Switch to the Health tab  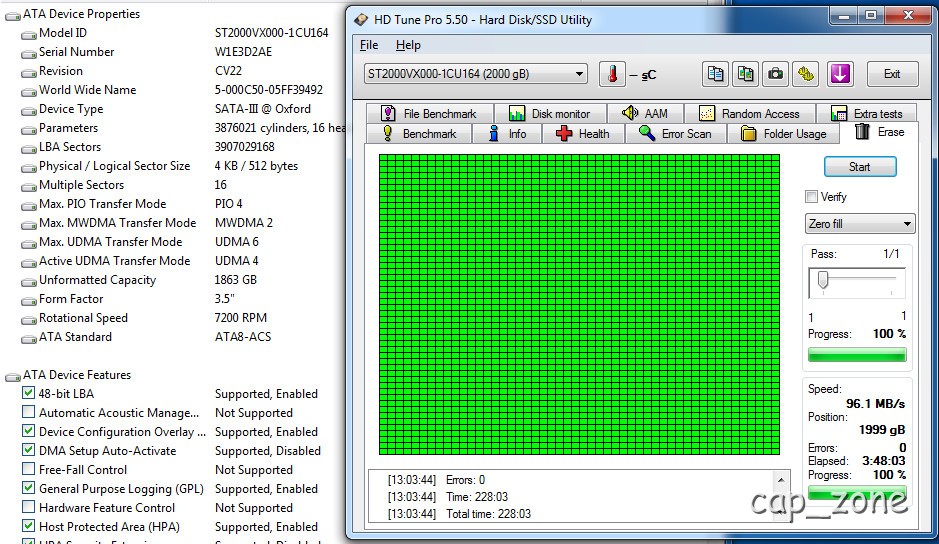[x=583, y=134]
